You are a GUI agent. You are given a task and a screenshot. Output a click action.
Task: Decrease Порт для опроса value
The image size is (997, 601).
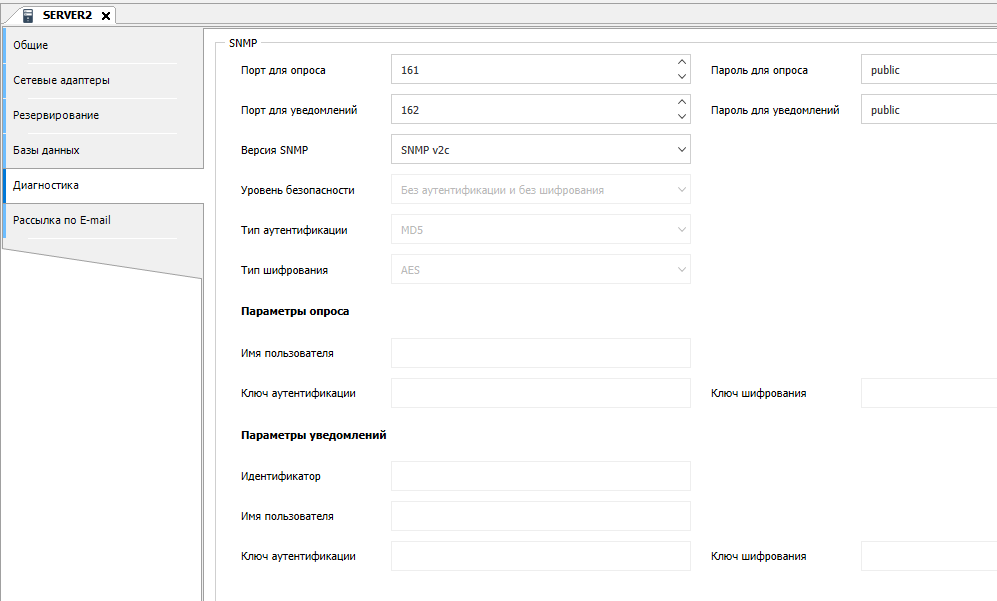pyautogui.click(x=682, y=77)
